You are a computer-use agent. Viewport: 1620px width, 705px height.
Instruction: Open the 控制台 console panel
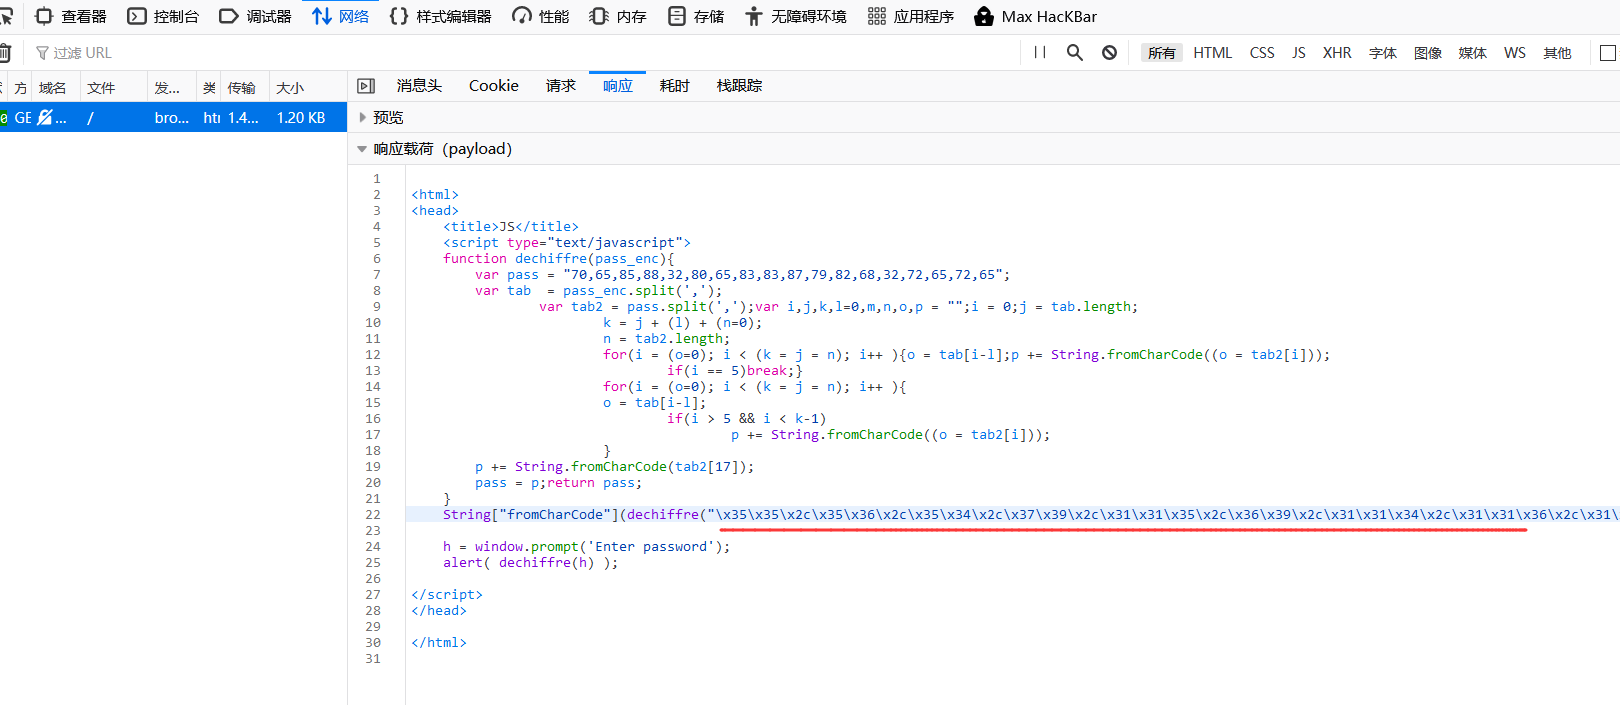click(x=163, y=16)
